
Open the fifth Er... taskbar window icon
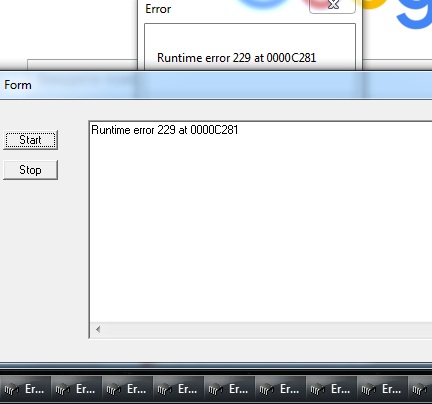pyautogui.click(x=229, y=389)
